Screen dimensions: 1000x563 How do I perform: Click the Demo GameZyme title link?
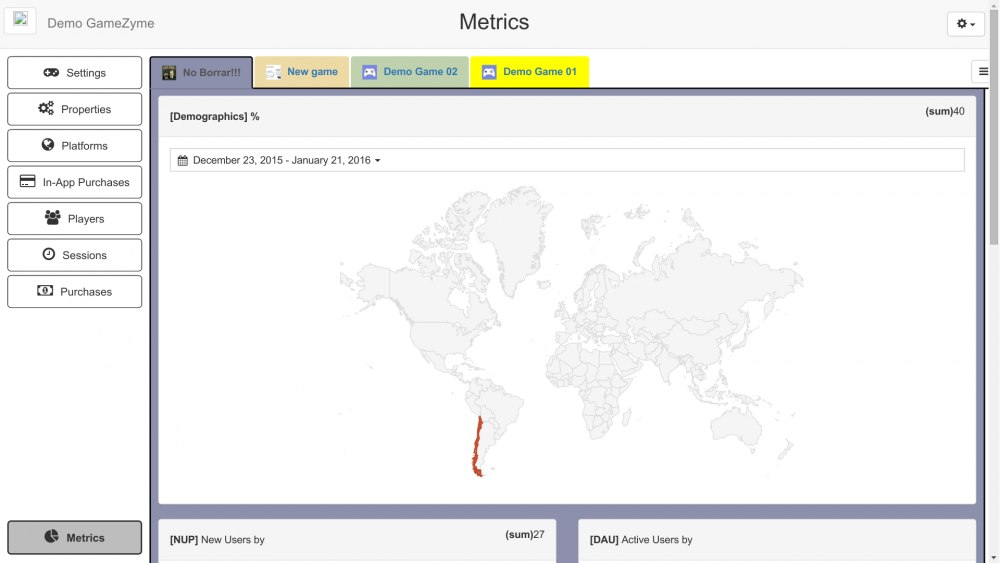(101, 23)
